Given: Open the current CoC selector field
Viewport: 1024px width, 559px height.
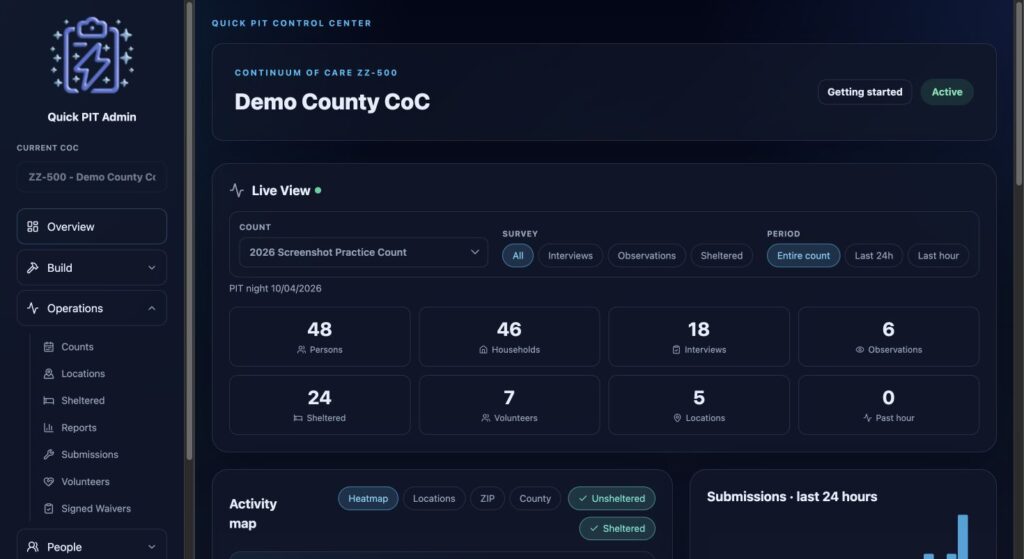Looking at the screenshot, I should click(x=91, y=177).
